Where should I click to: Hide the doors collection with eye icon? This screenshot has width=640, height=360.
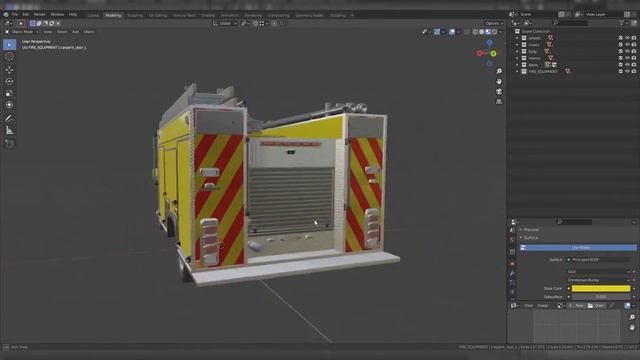click(x=627, y=64)
